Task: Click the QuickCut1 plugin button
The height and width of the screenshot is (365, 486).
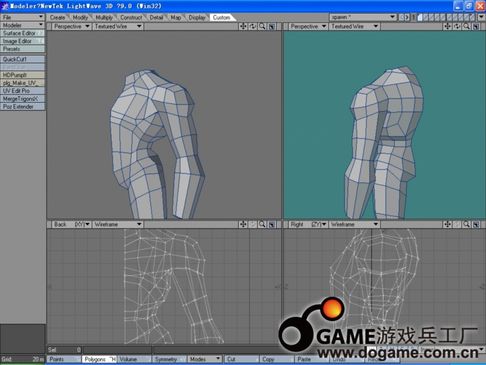Action: click(x=23, y=59)
